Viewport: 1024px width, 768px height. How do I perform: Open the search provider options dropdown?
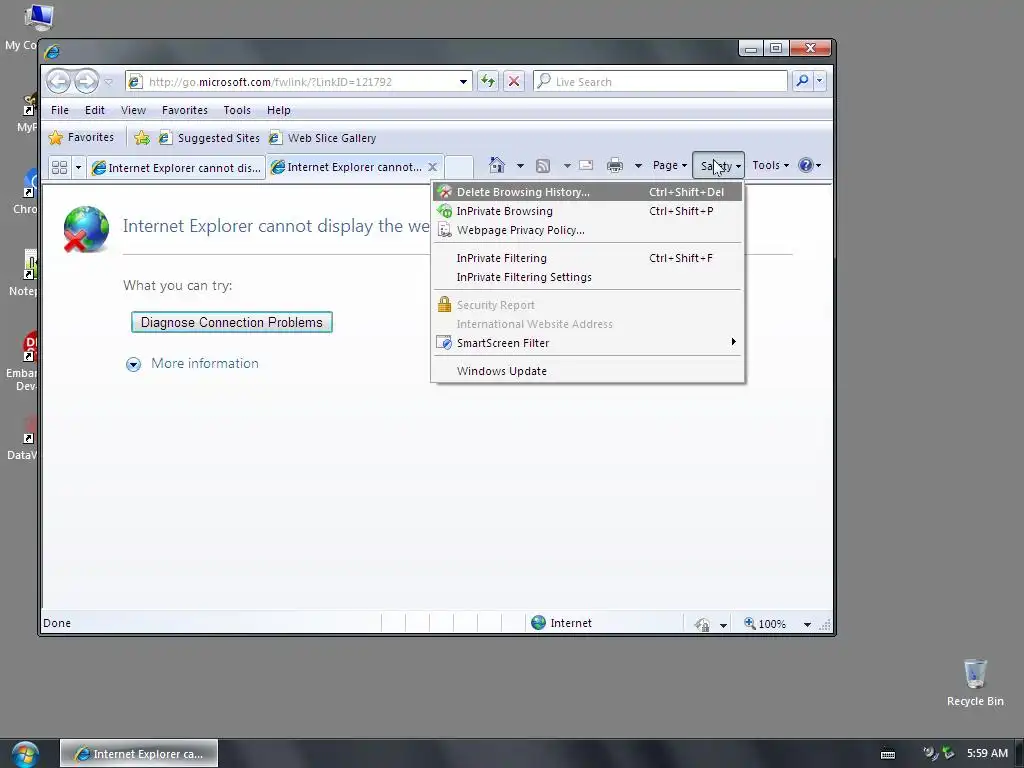pyautogui.click(x=820, y=81)
